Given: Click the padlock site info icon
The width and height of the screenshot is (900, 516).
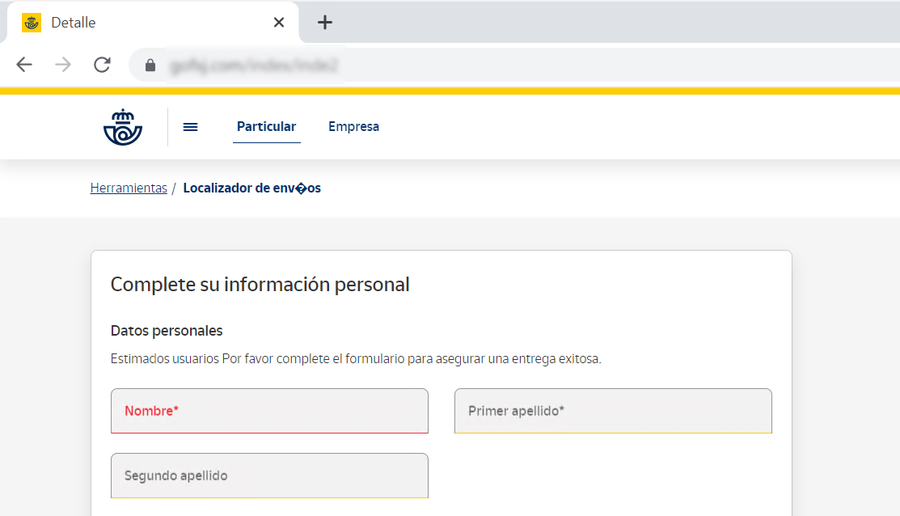Looking at the screenshot, I should 151,65.
